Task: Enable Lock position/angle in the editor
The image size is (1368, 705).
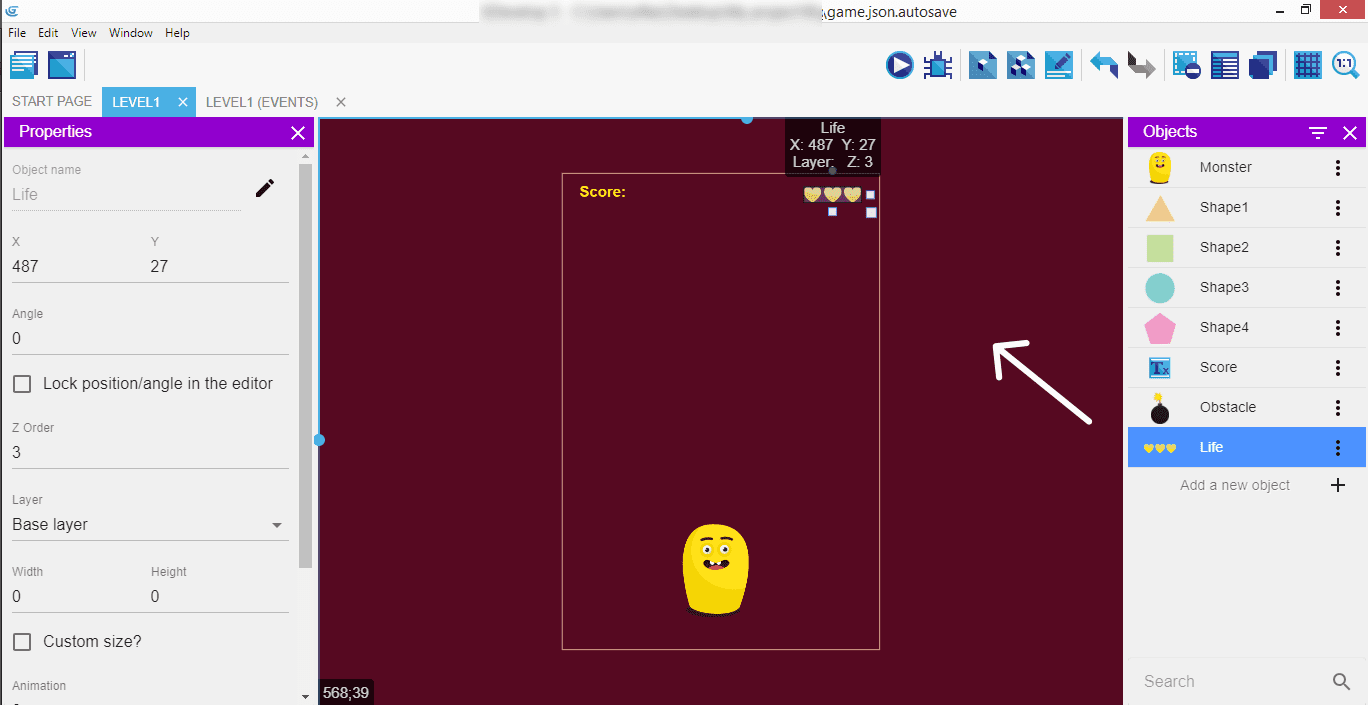Action: pyautogui.click(x=22, y=384)
